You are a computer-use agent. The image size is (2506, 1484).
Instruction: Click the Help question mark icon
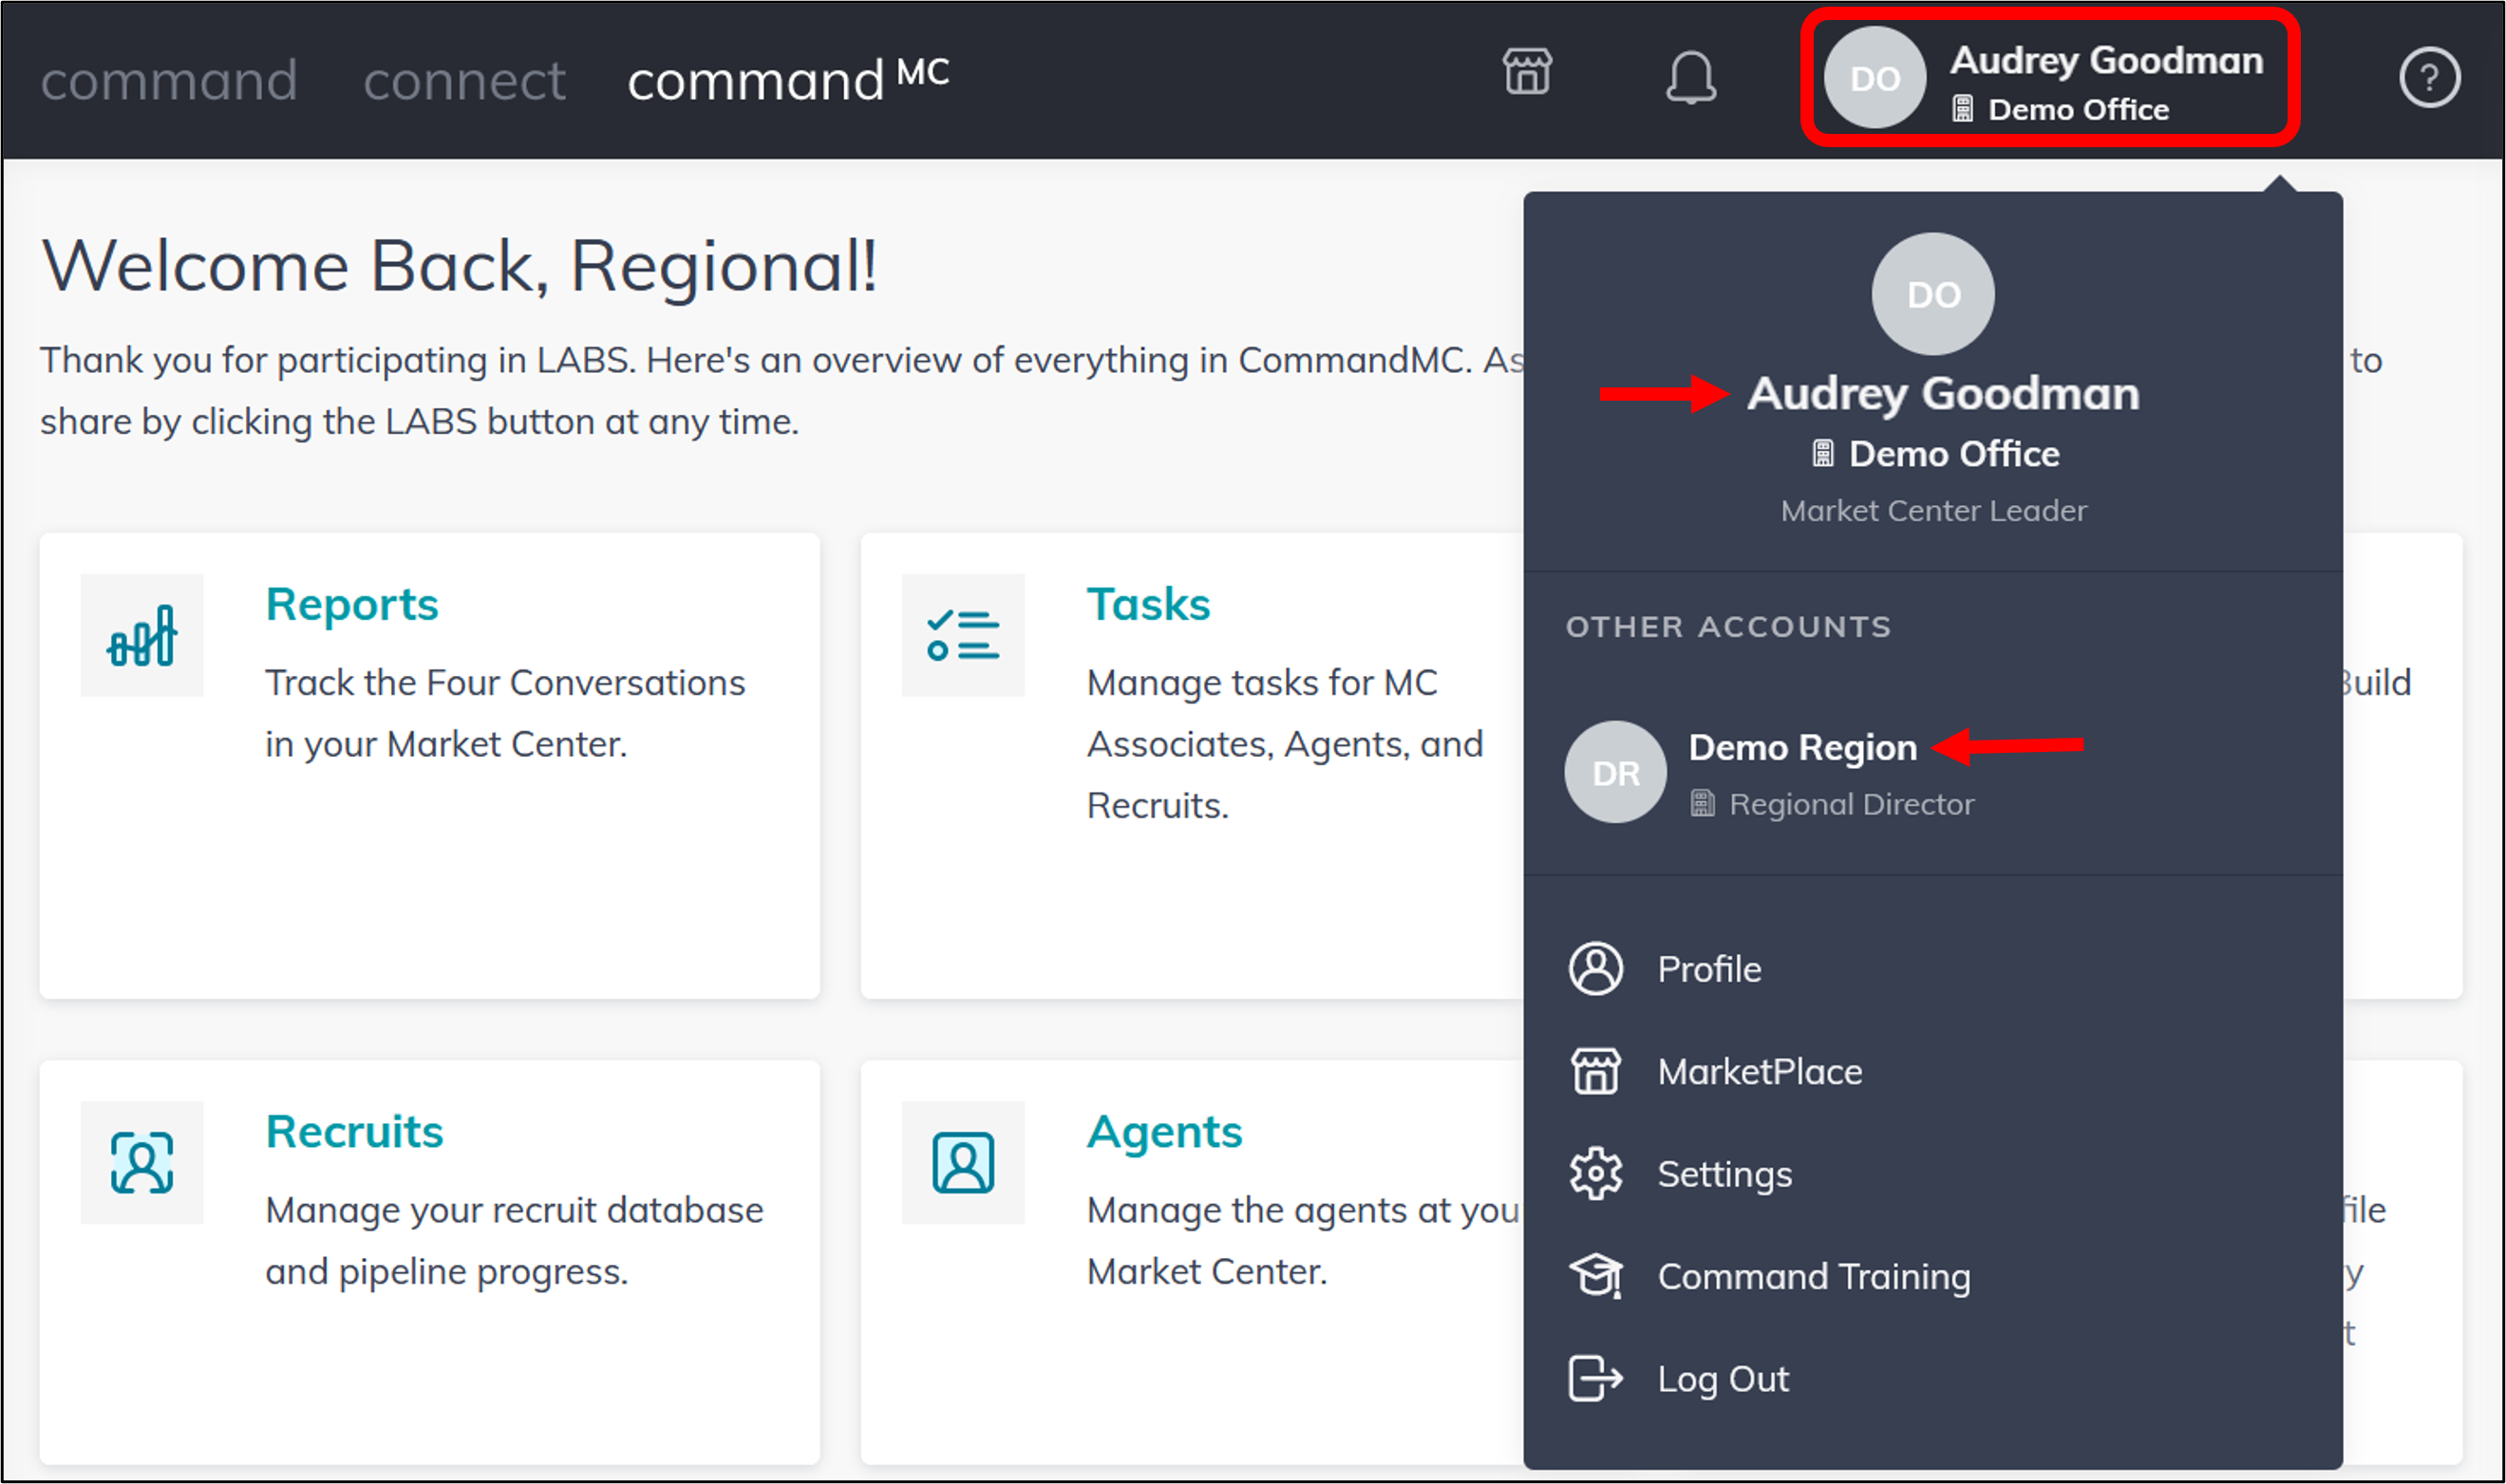pyautogui.click(x=2431, y=76)
